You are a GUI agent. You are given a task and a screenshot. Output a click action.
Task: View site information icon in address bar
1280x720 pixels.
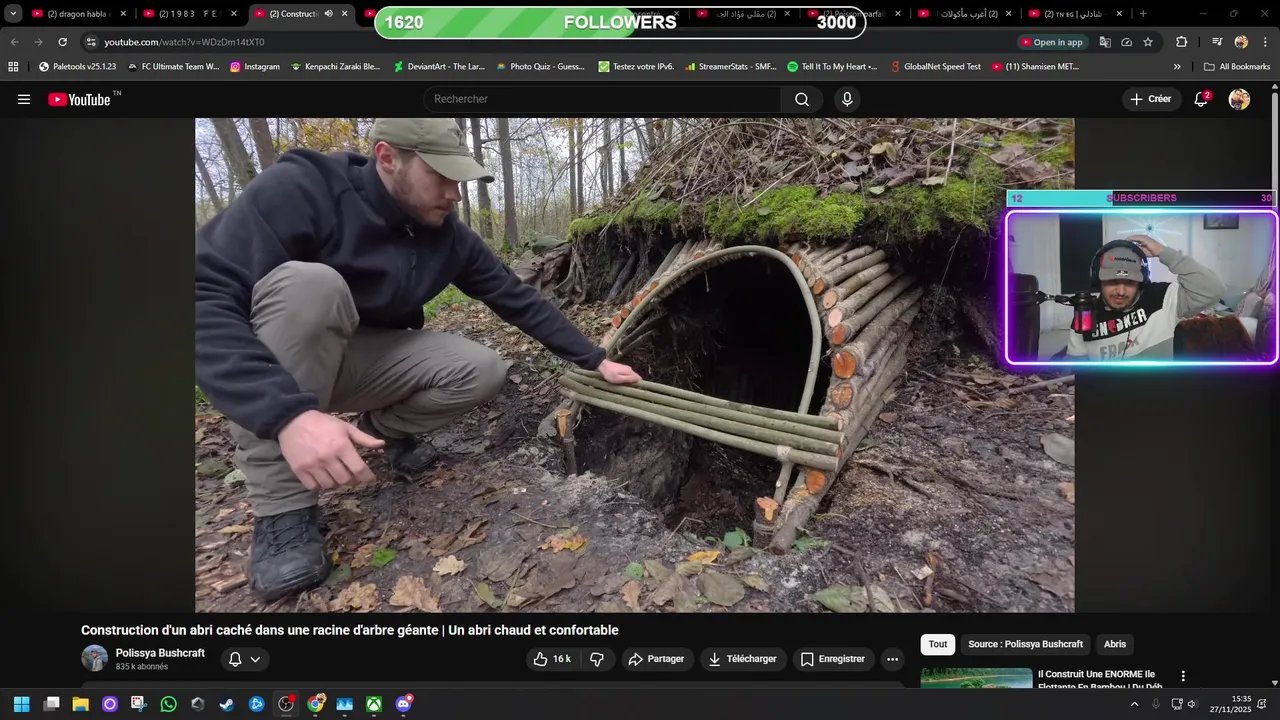90,42
